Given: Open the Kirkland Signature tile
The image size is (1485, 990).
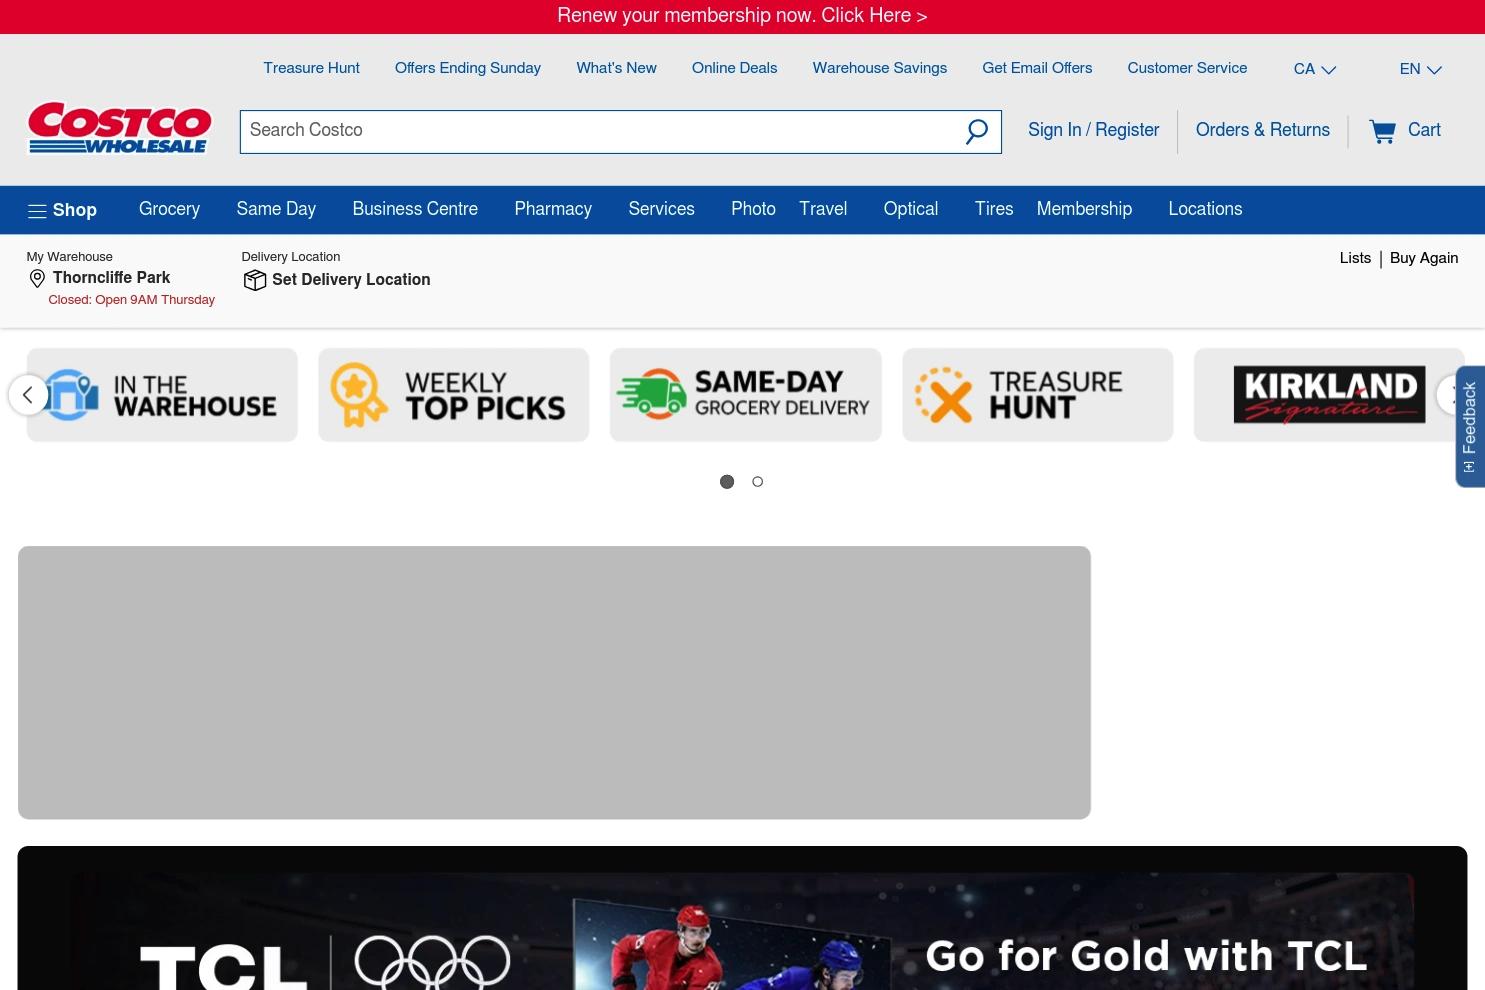Looking at the screenshot, I should [1329, 395].
